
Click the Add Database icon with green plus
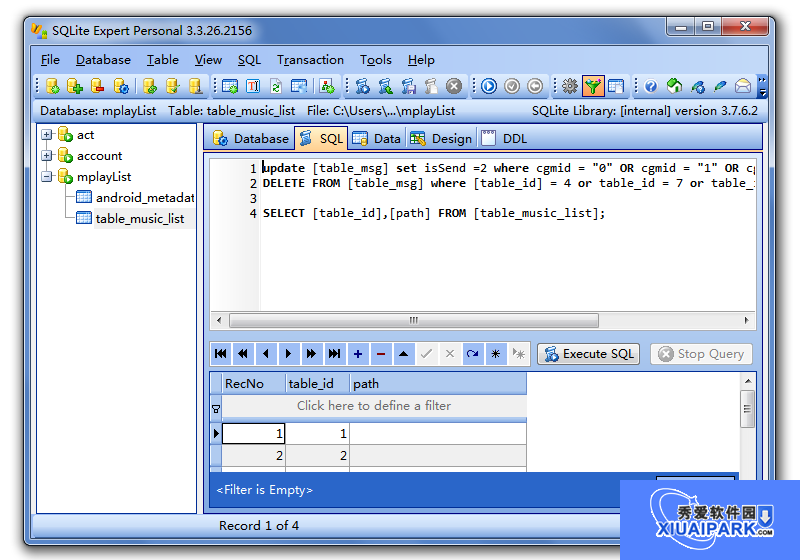(x=74, y=86)
